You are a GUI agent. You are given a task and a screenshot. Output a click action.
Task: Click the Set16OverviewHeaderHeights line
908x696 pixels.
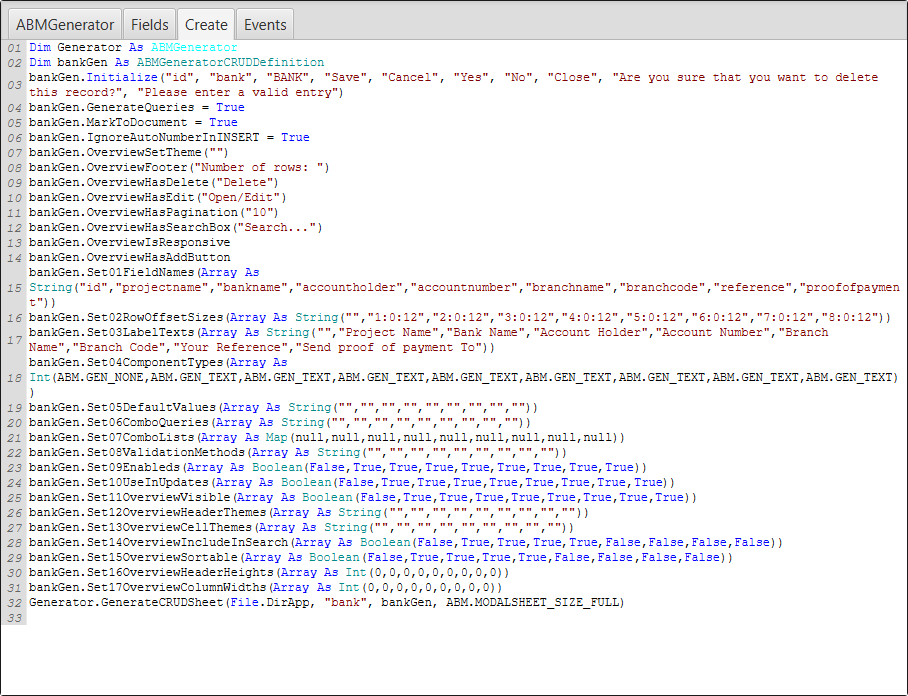pos(269,573)
